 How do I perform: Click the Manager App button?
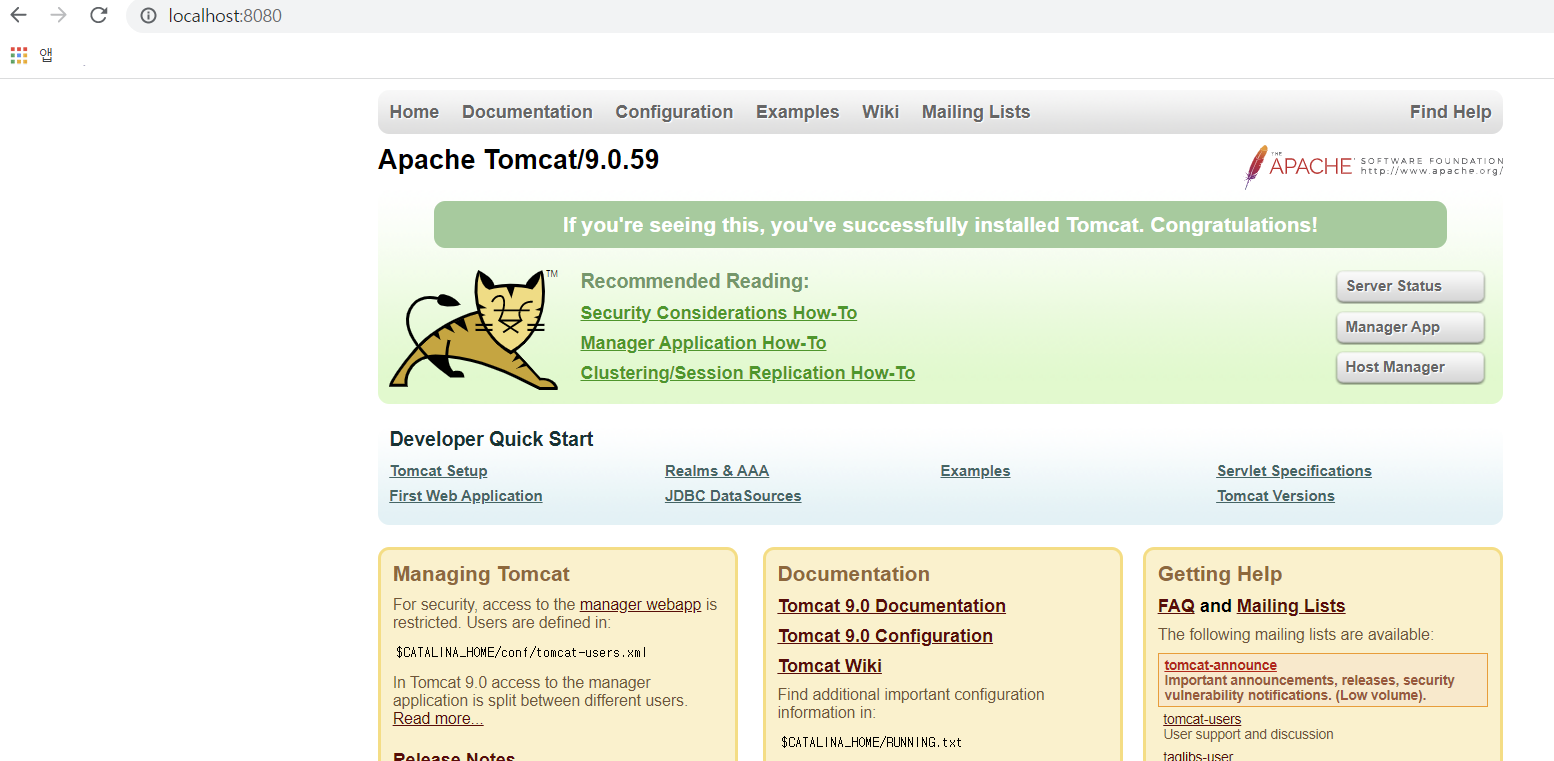pos(1410,327)
